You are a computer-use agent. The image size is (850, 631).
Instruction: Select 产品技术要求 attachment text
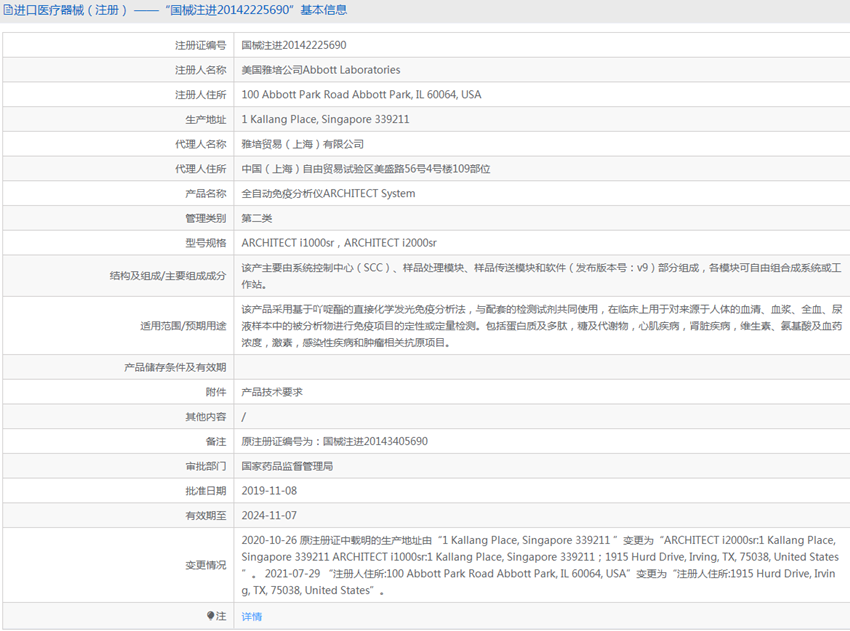(x=272, y=392)
